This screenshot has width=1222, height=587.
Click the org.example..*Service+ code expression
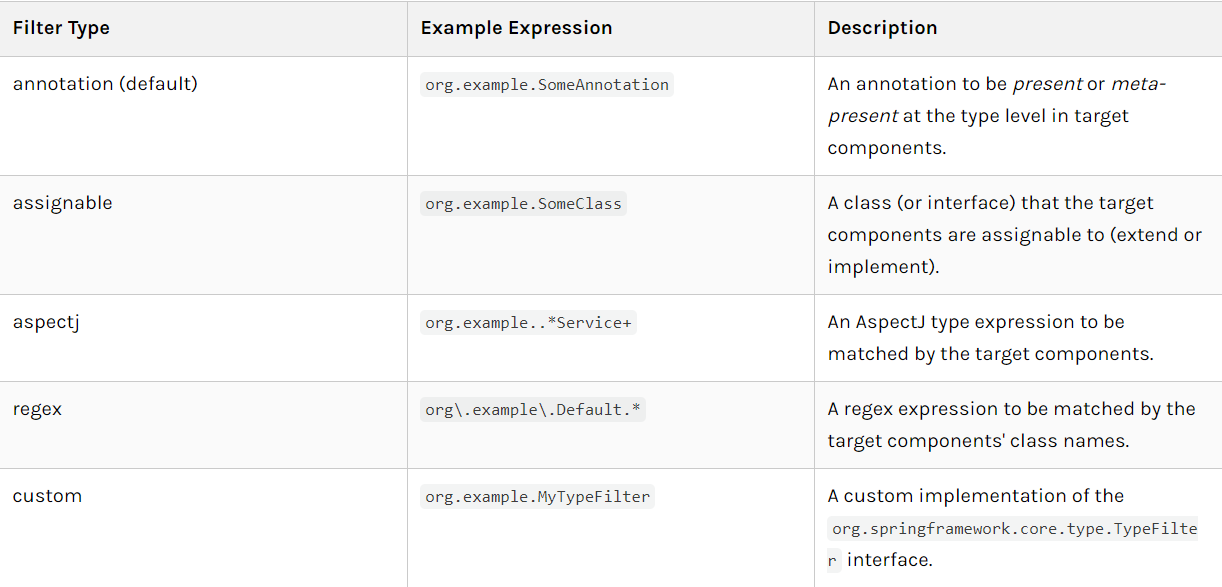click(x=528, y=323)
